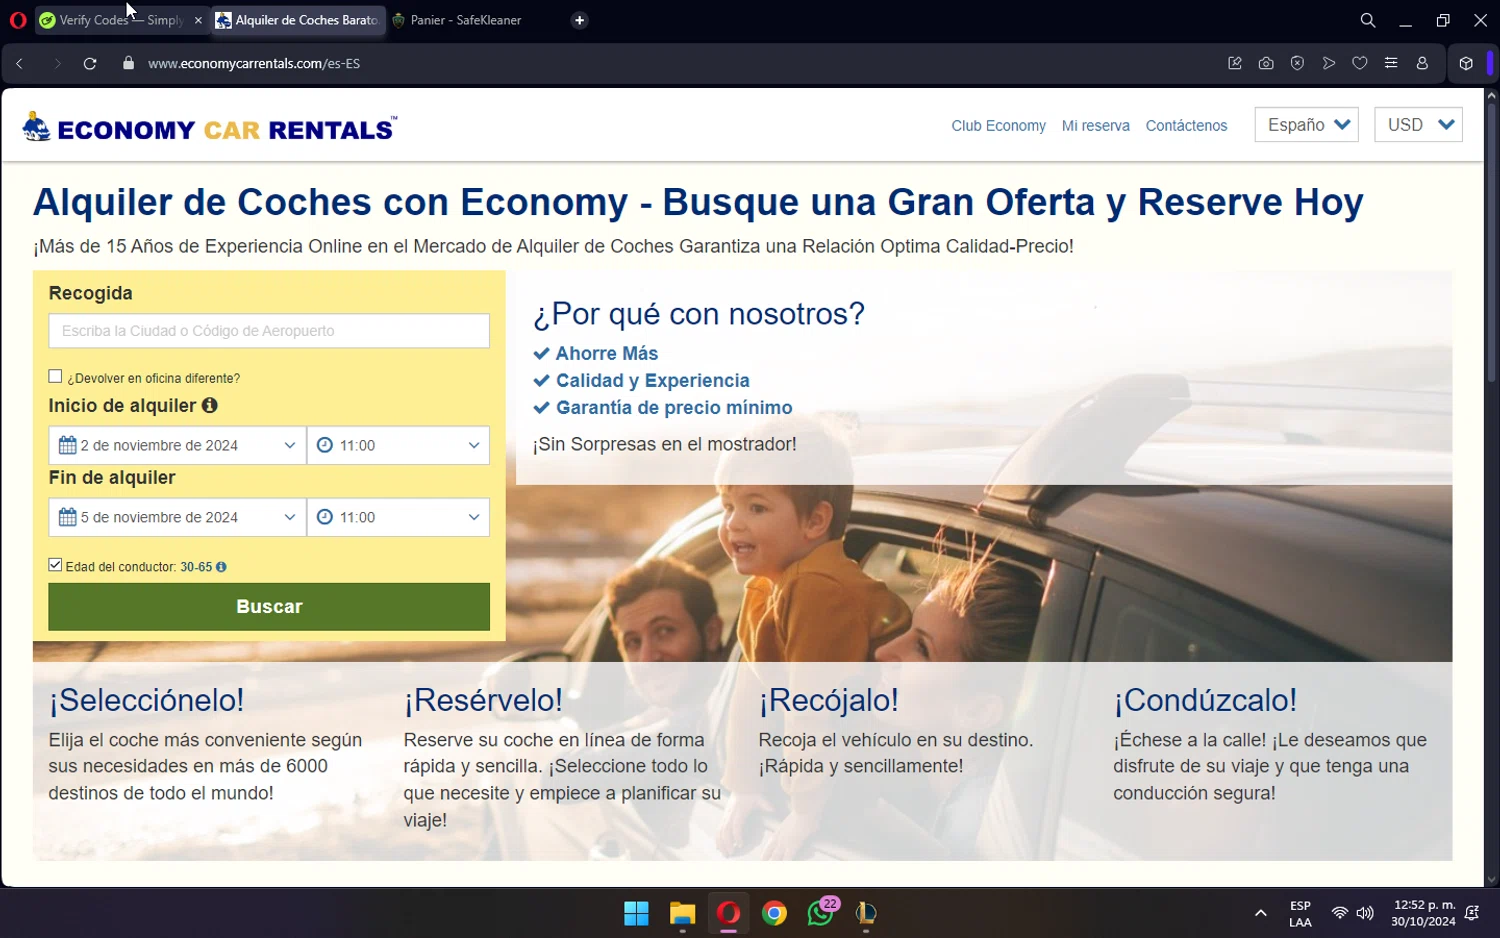Open the Windows Start menu
1500x938 pixels.
[636, 913]
